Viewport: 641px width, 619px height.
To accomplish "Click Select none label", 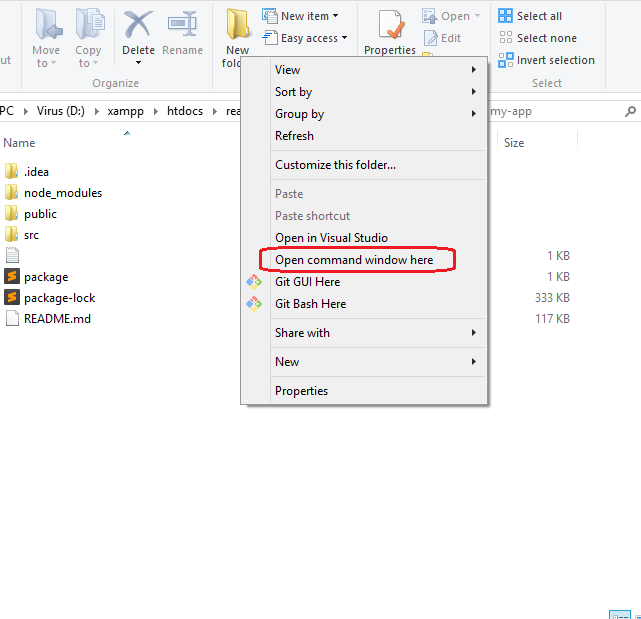I will coord(547,38).
